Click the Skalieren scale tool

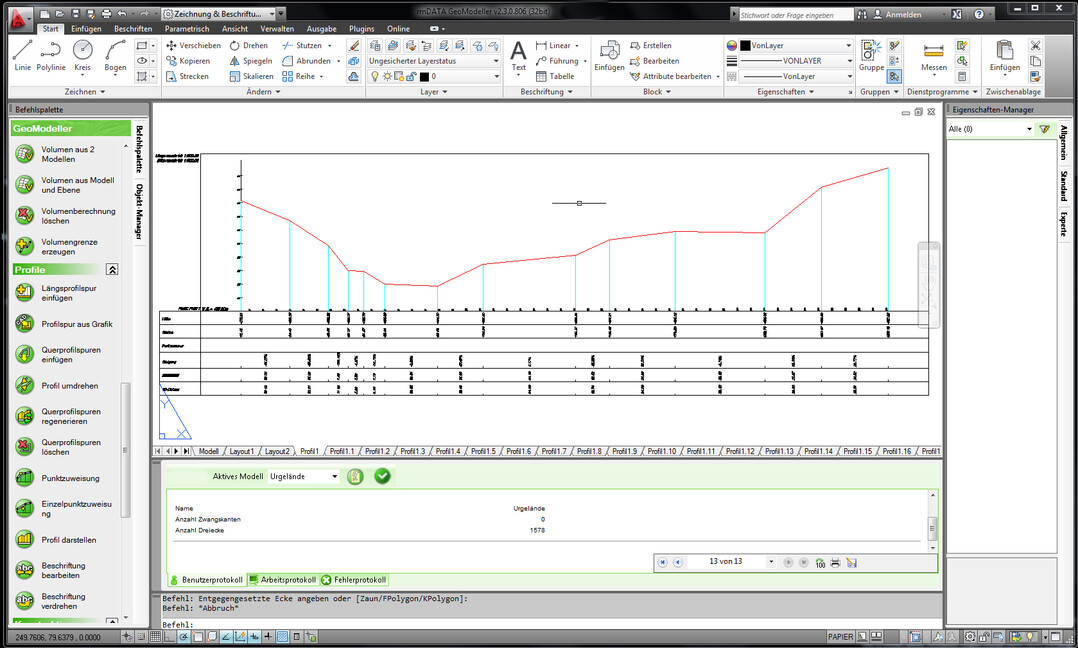click(x=252, y=76)
